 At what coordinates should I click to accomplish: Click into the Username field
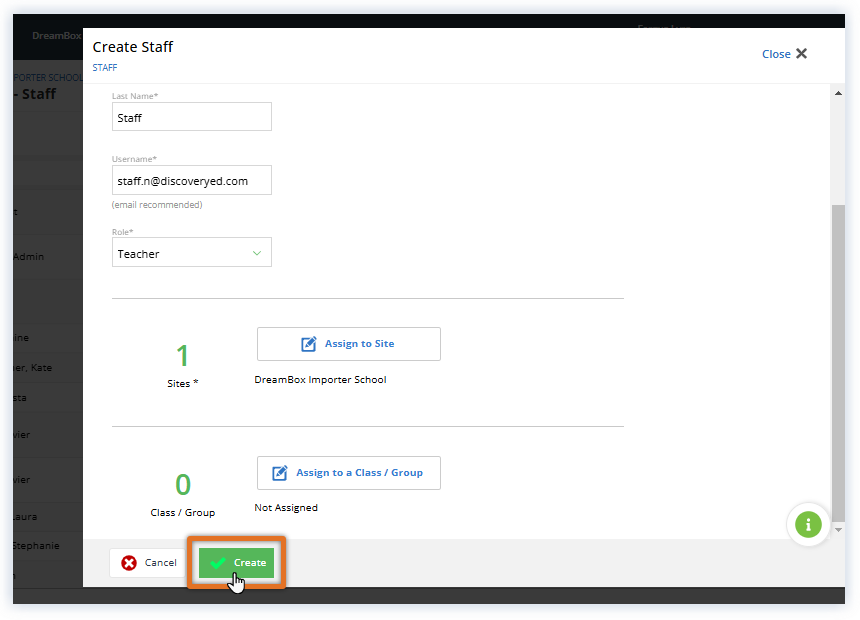(191, 180)
